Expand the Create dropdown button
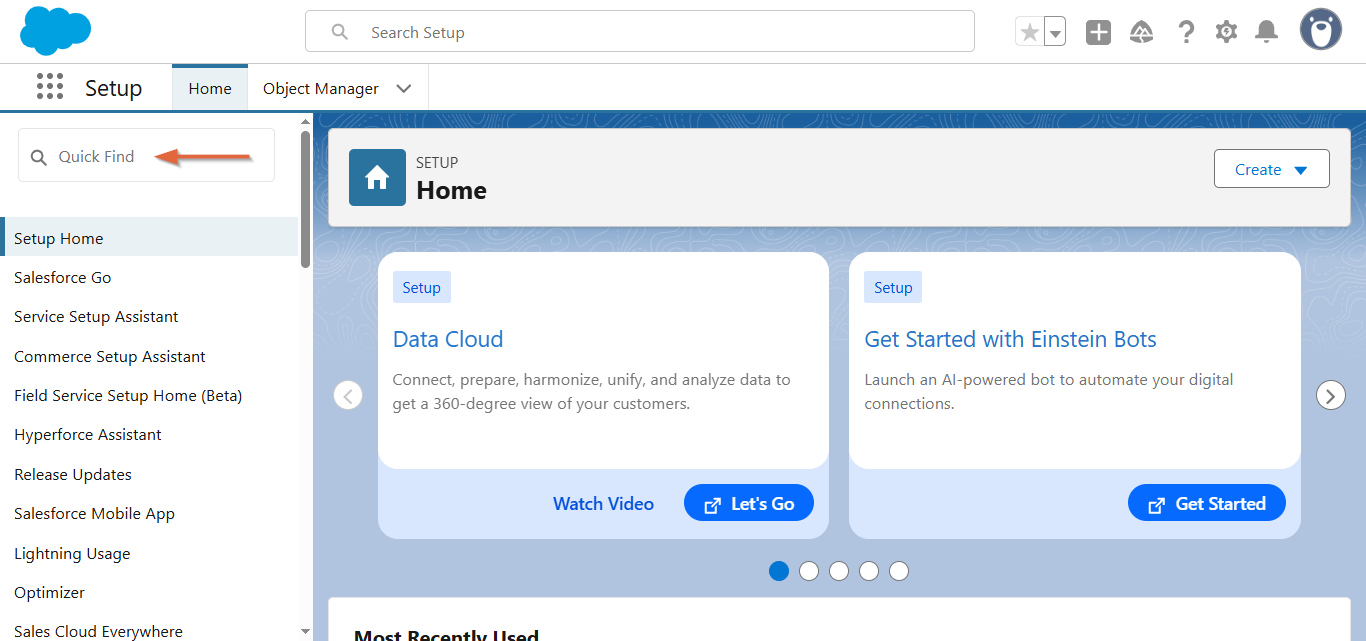This screenshot has width=1366, height=641. pos(1271,169)
